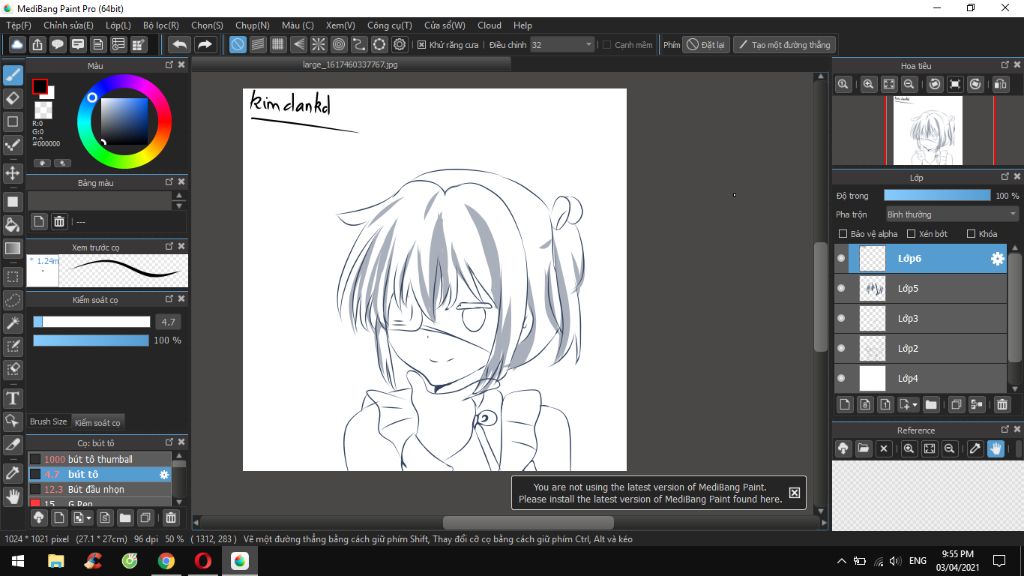The height and width of the screenshot is (576, 1024).
Task: Add a layer folder in Layers panel
Action: pyautogui.click(x=931, y=405)
